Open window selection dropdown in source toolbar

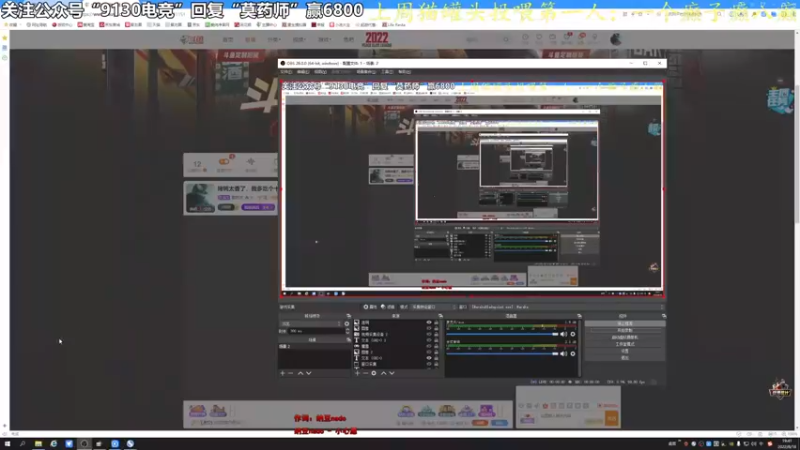coord(567,307)
